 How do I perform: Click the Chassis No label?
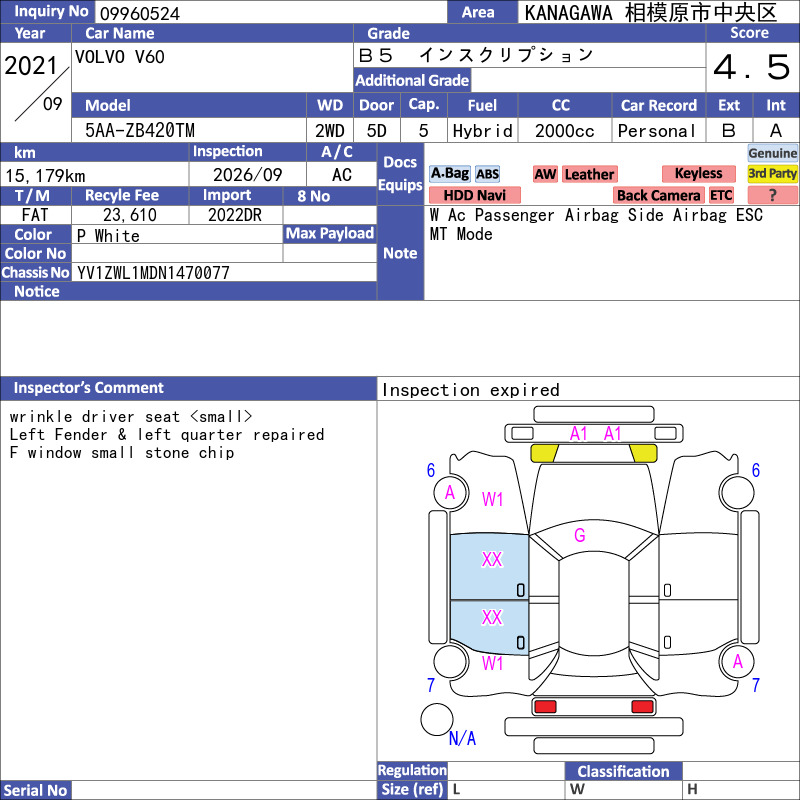[x=35, y=272]
